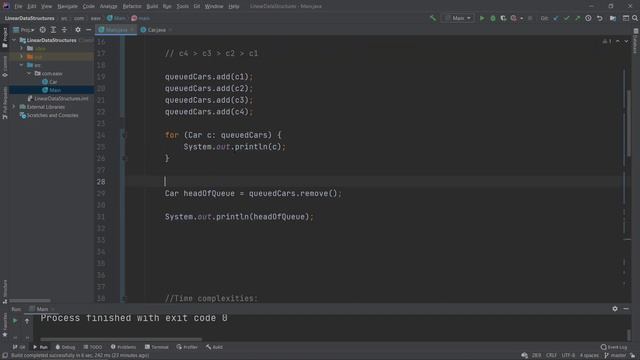Open the Window menu
This screenshot has height=360, width=640.
tap(214, 7)
